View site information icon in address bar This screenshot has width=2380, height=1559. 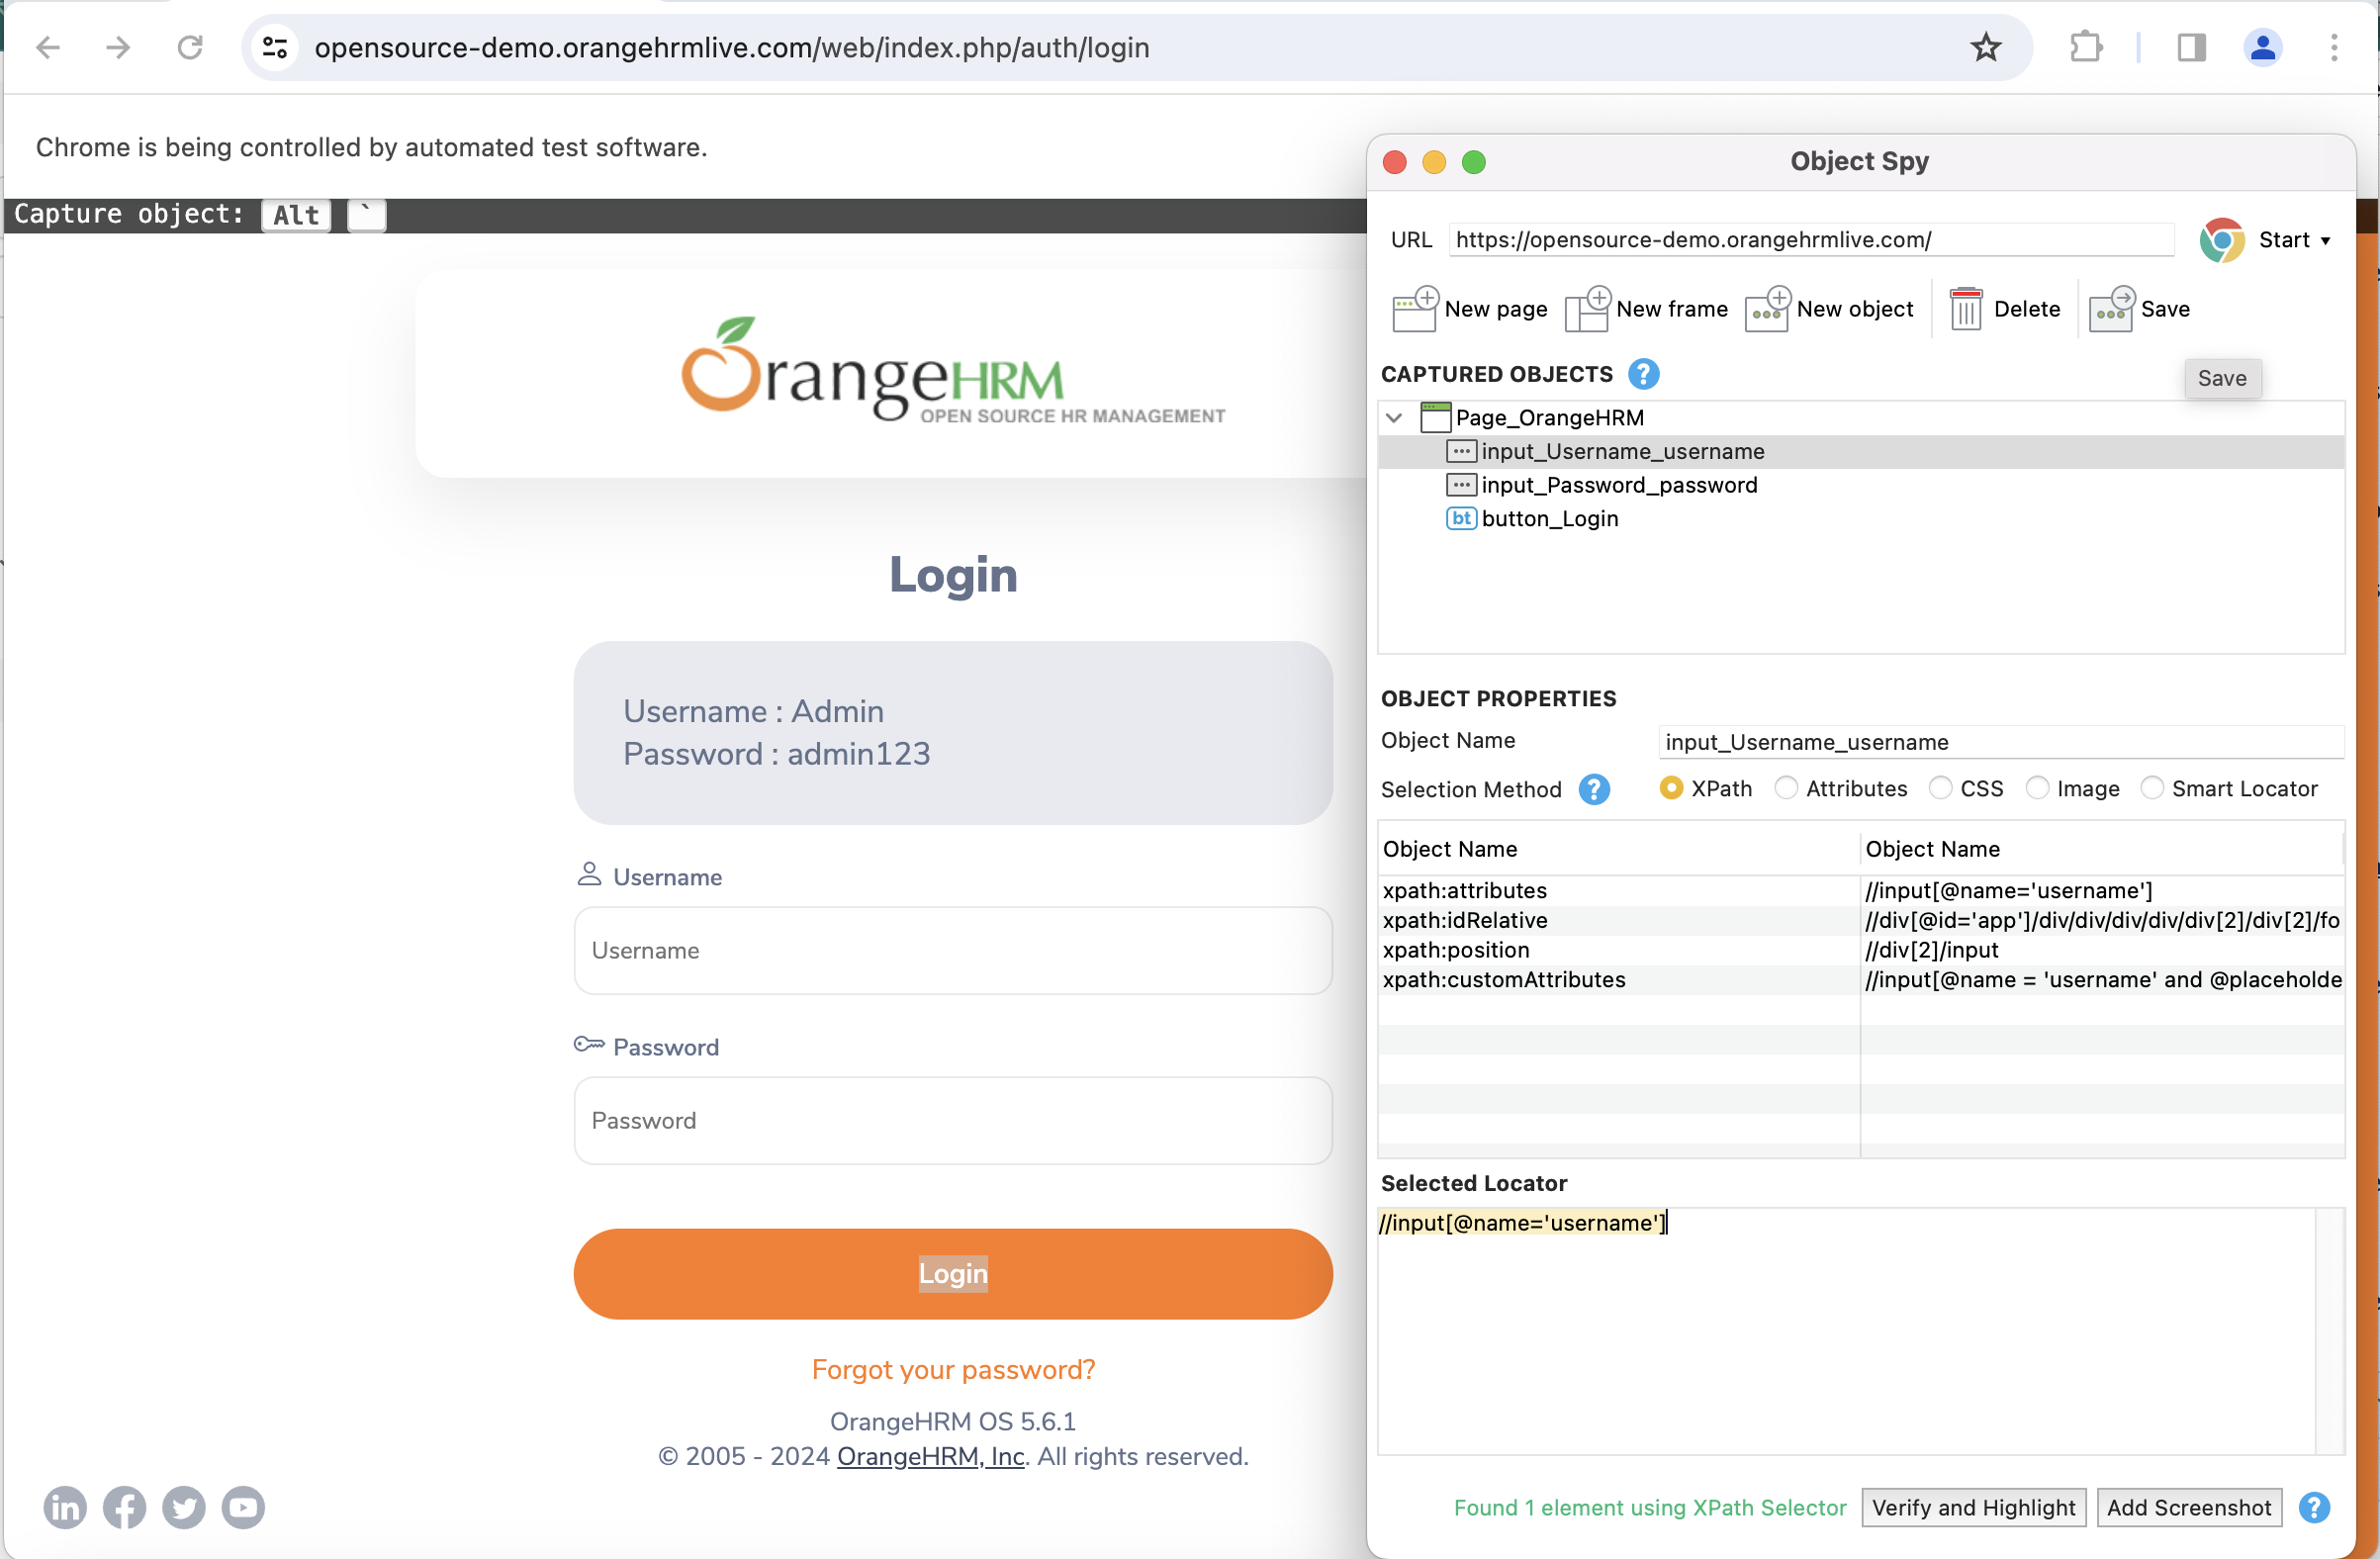tap(275, 47)
